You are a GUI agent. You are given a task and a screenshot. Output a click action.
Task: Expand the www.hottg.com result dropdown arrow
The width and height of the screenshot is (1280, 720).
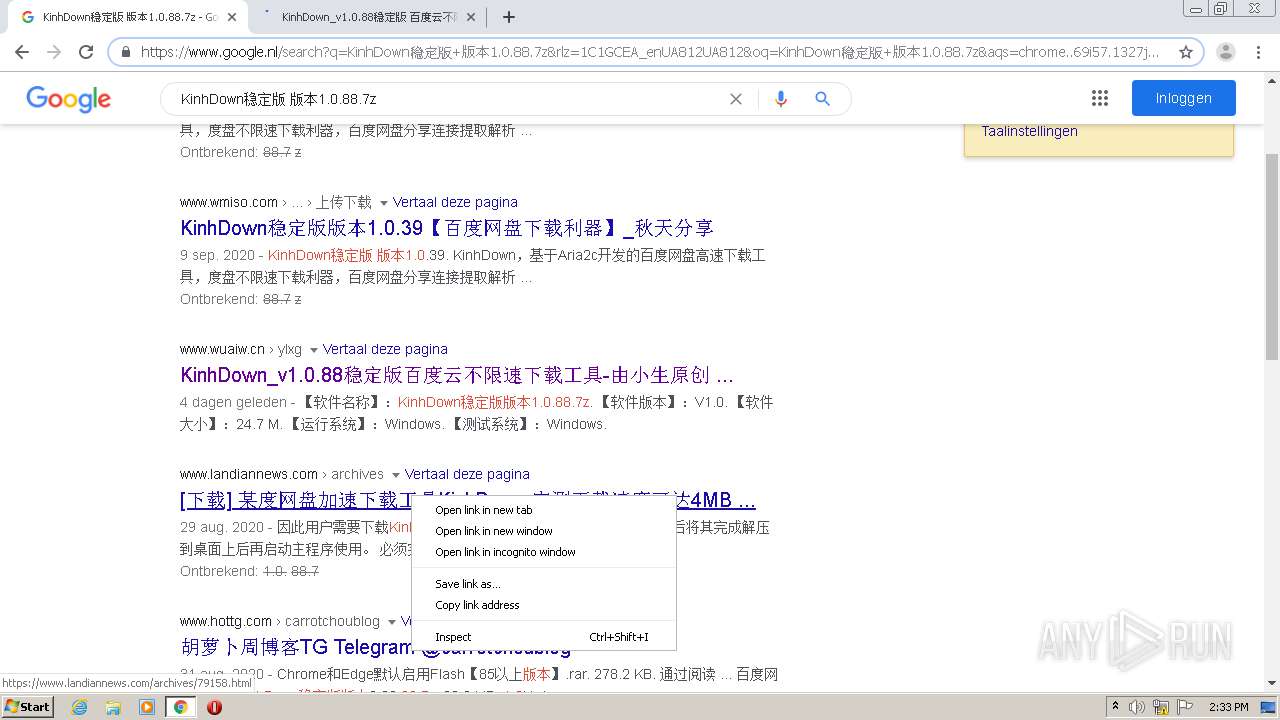(x=391, y=622)
